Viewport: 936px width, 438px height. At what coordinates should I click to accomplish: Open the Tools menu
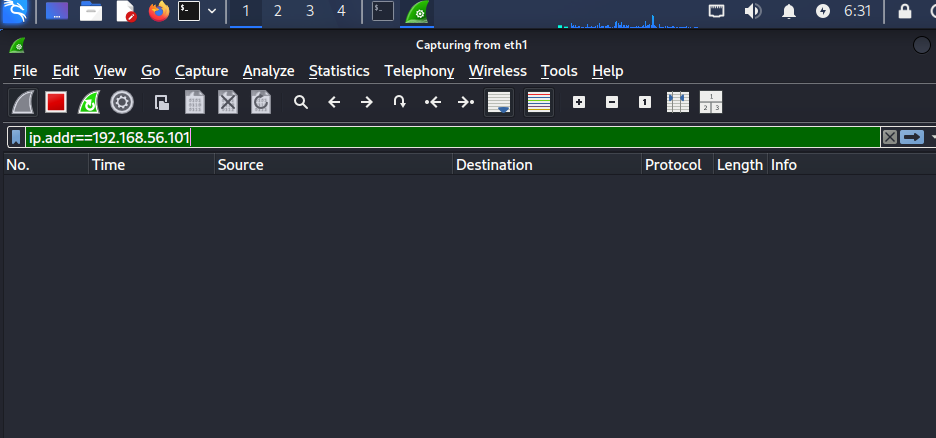[x=559, y=71]
